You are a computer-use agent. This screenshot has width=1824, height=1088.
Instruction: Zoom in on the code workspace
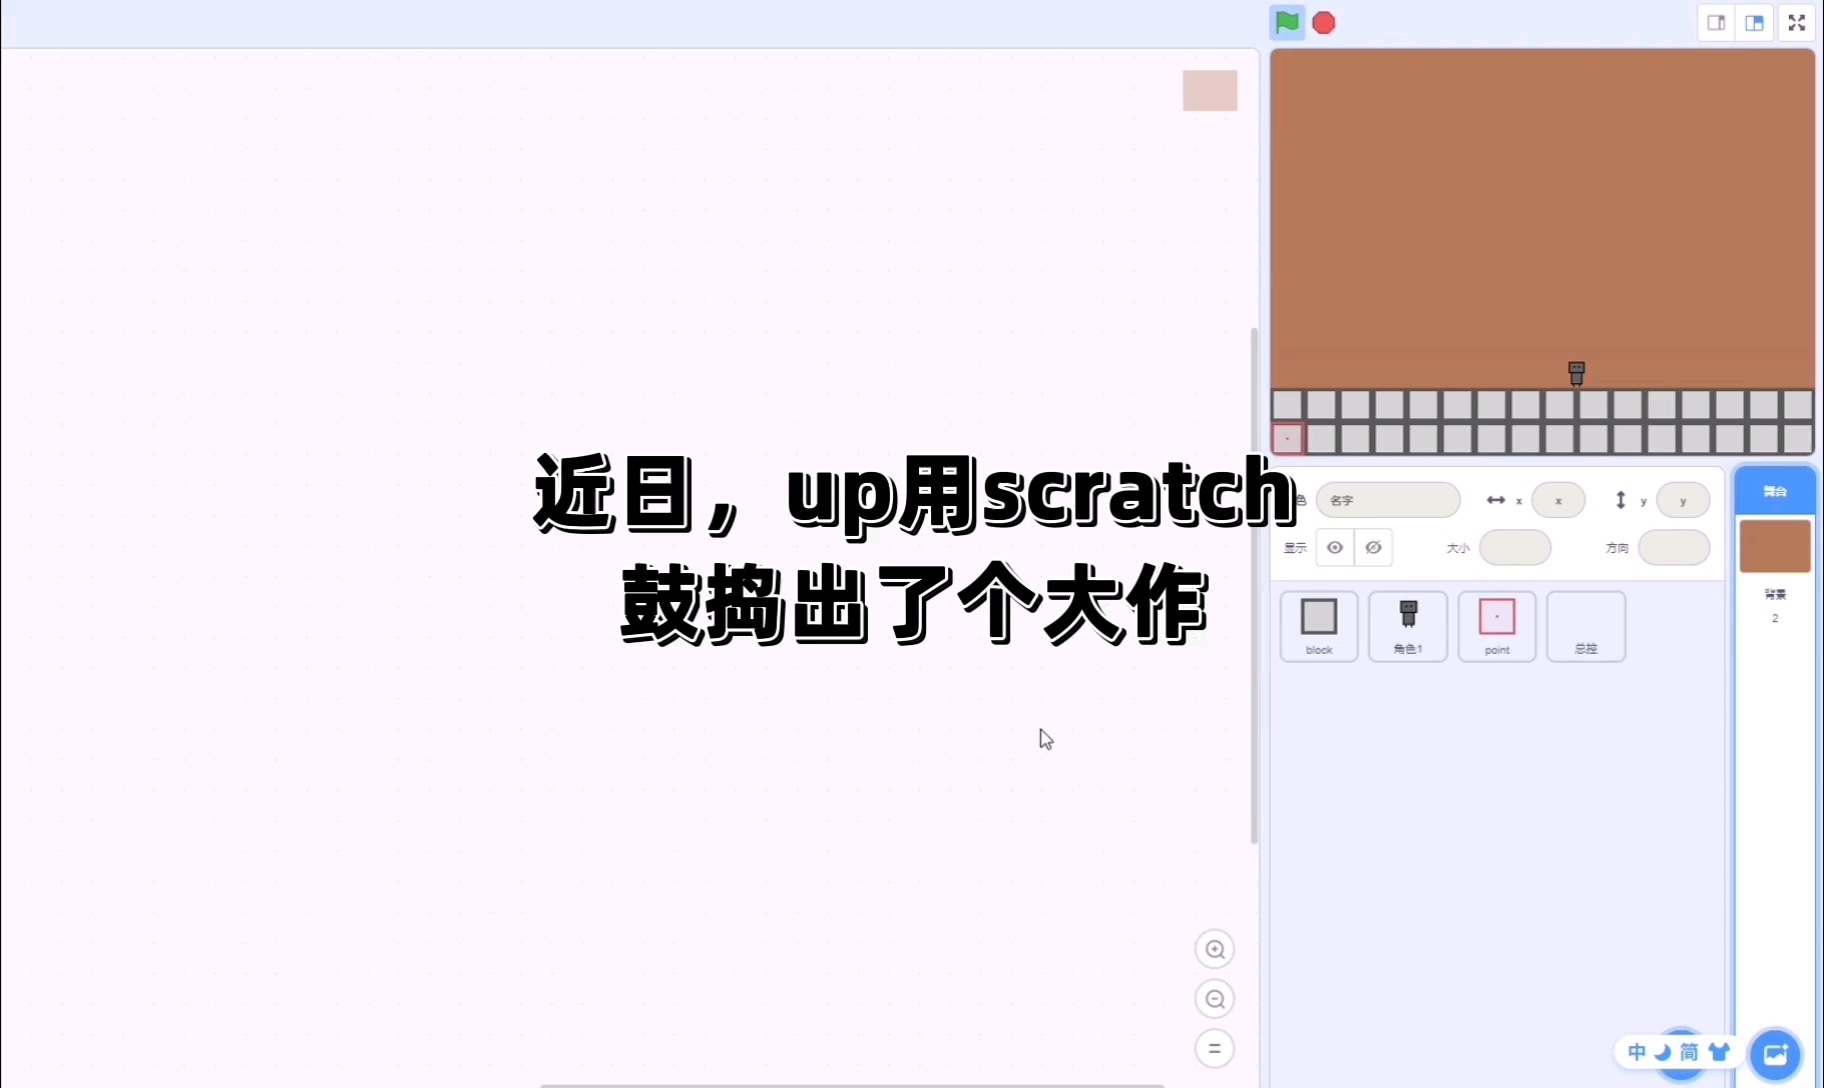pyautogui.click(x=1215, y=949)
